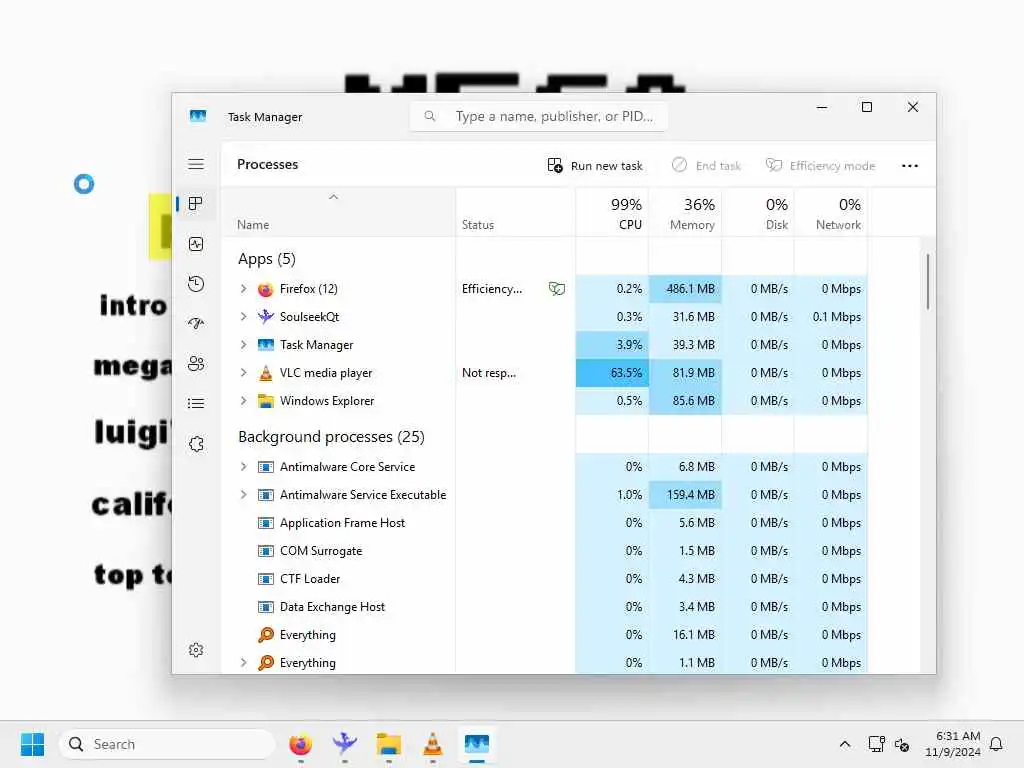Open the three-dot more options menu
Image resolution: width=1024 pixels, height=768 pixels.
910,166
